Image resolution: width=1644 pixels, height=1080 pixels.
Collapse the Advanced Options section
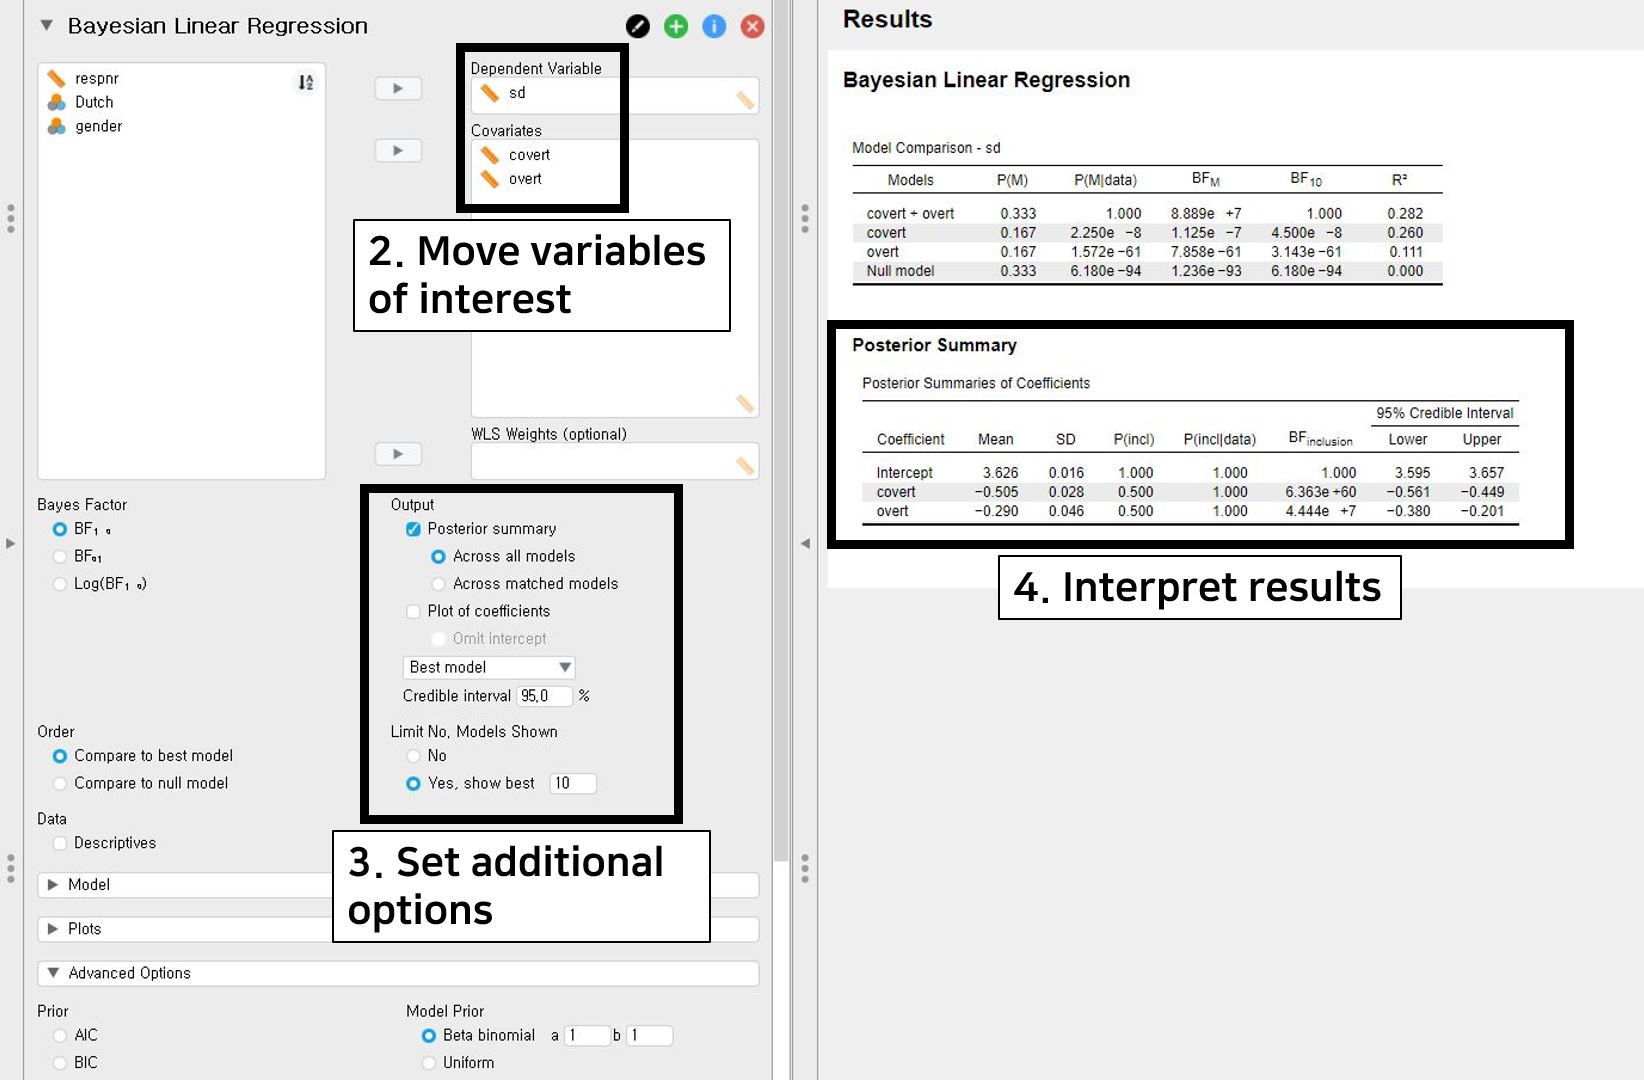click(128, 973)
